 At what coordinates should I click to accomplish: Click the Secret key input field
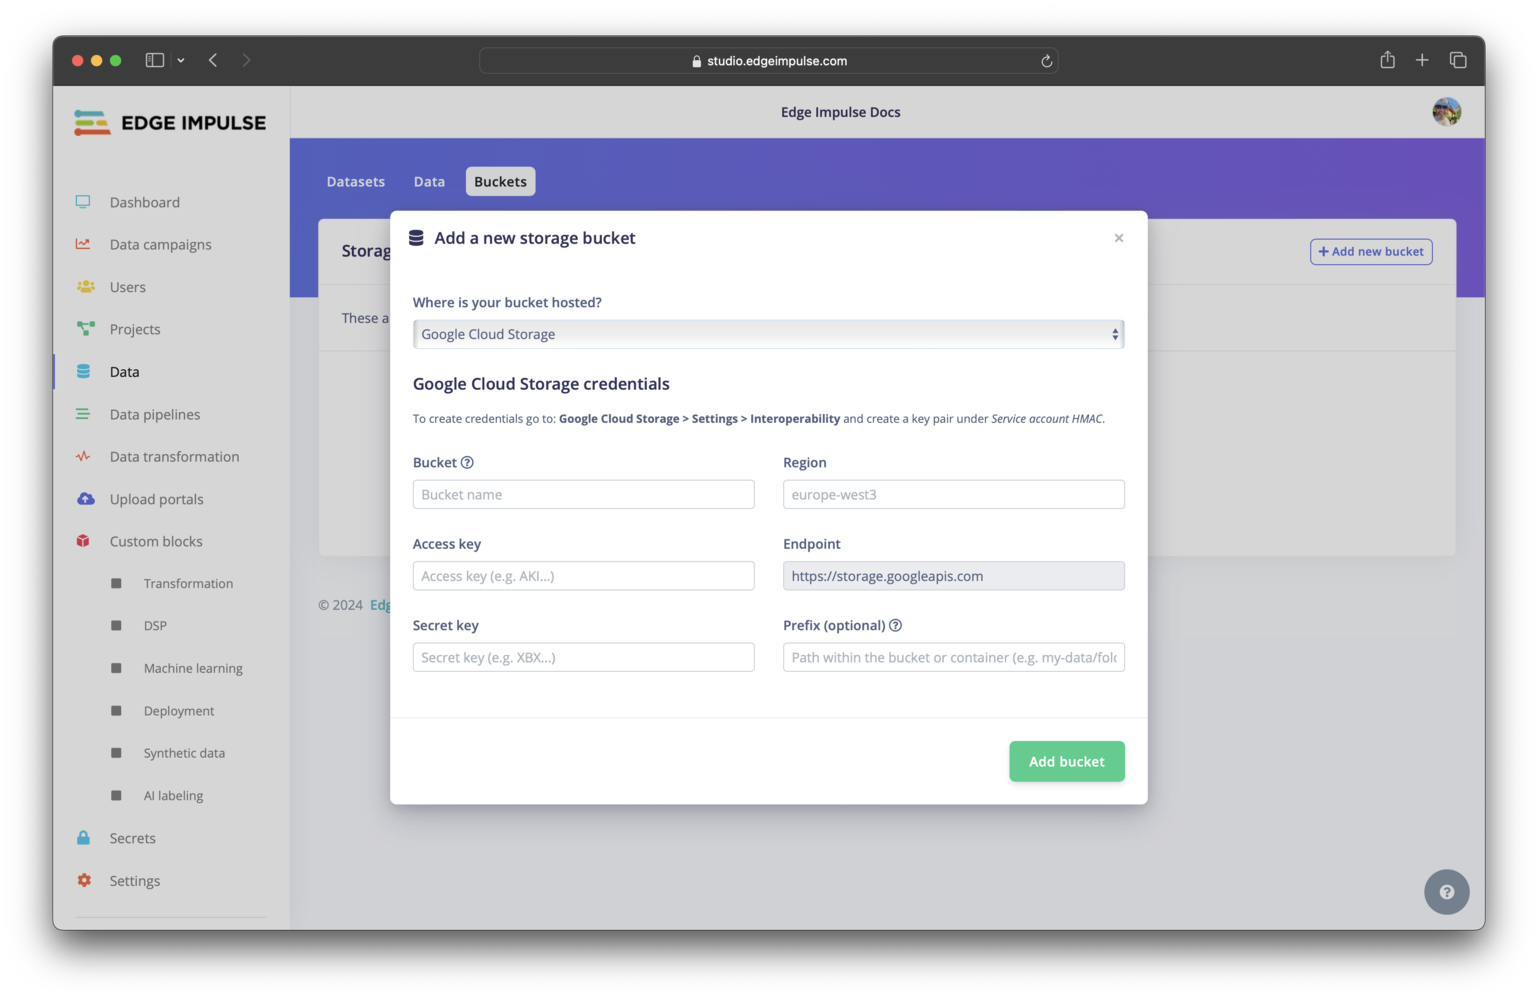[x=584, y=657]
